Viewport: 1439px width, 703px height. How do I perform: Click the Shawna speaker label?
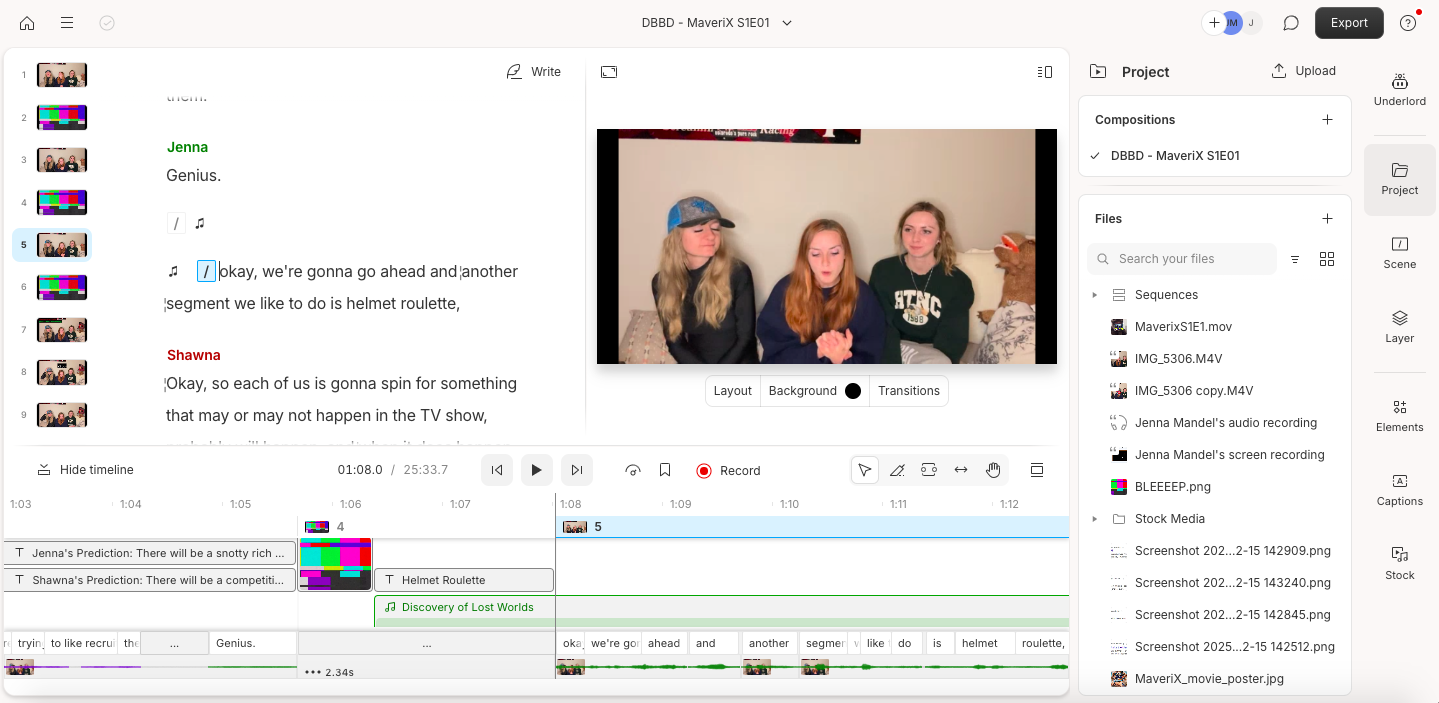point(193,355)
